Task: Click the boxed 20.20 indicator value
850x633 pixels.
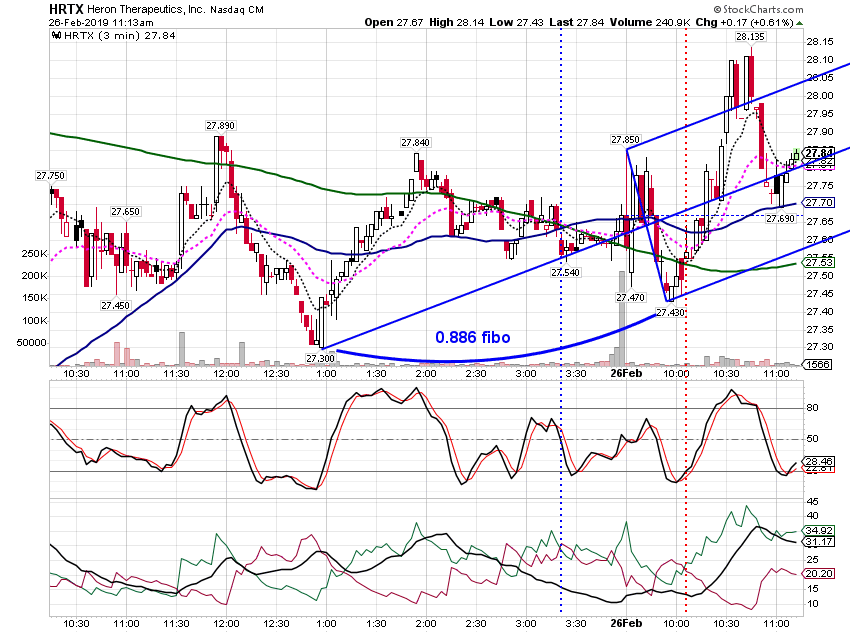Action: (x=819, y=573)
